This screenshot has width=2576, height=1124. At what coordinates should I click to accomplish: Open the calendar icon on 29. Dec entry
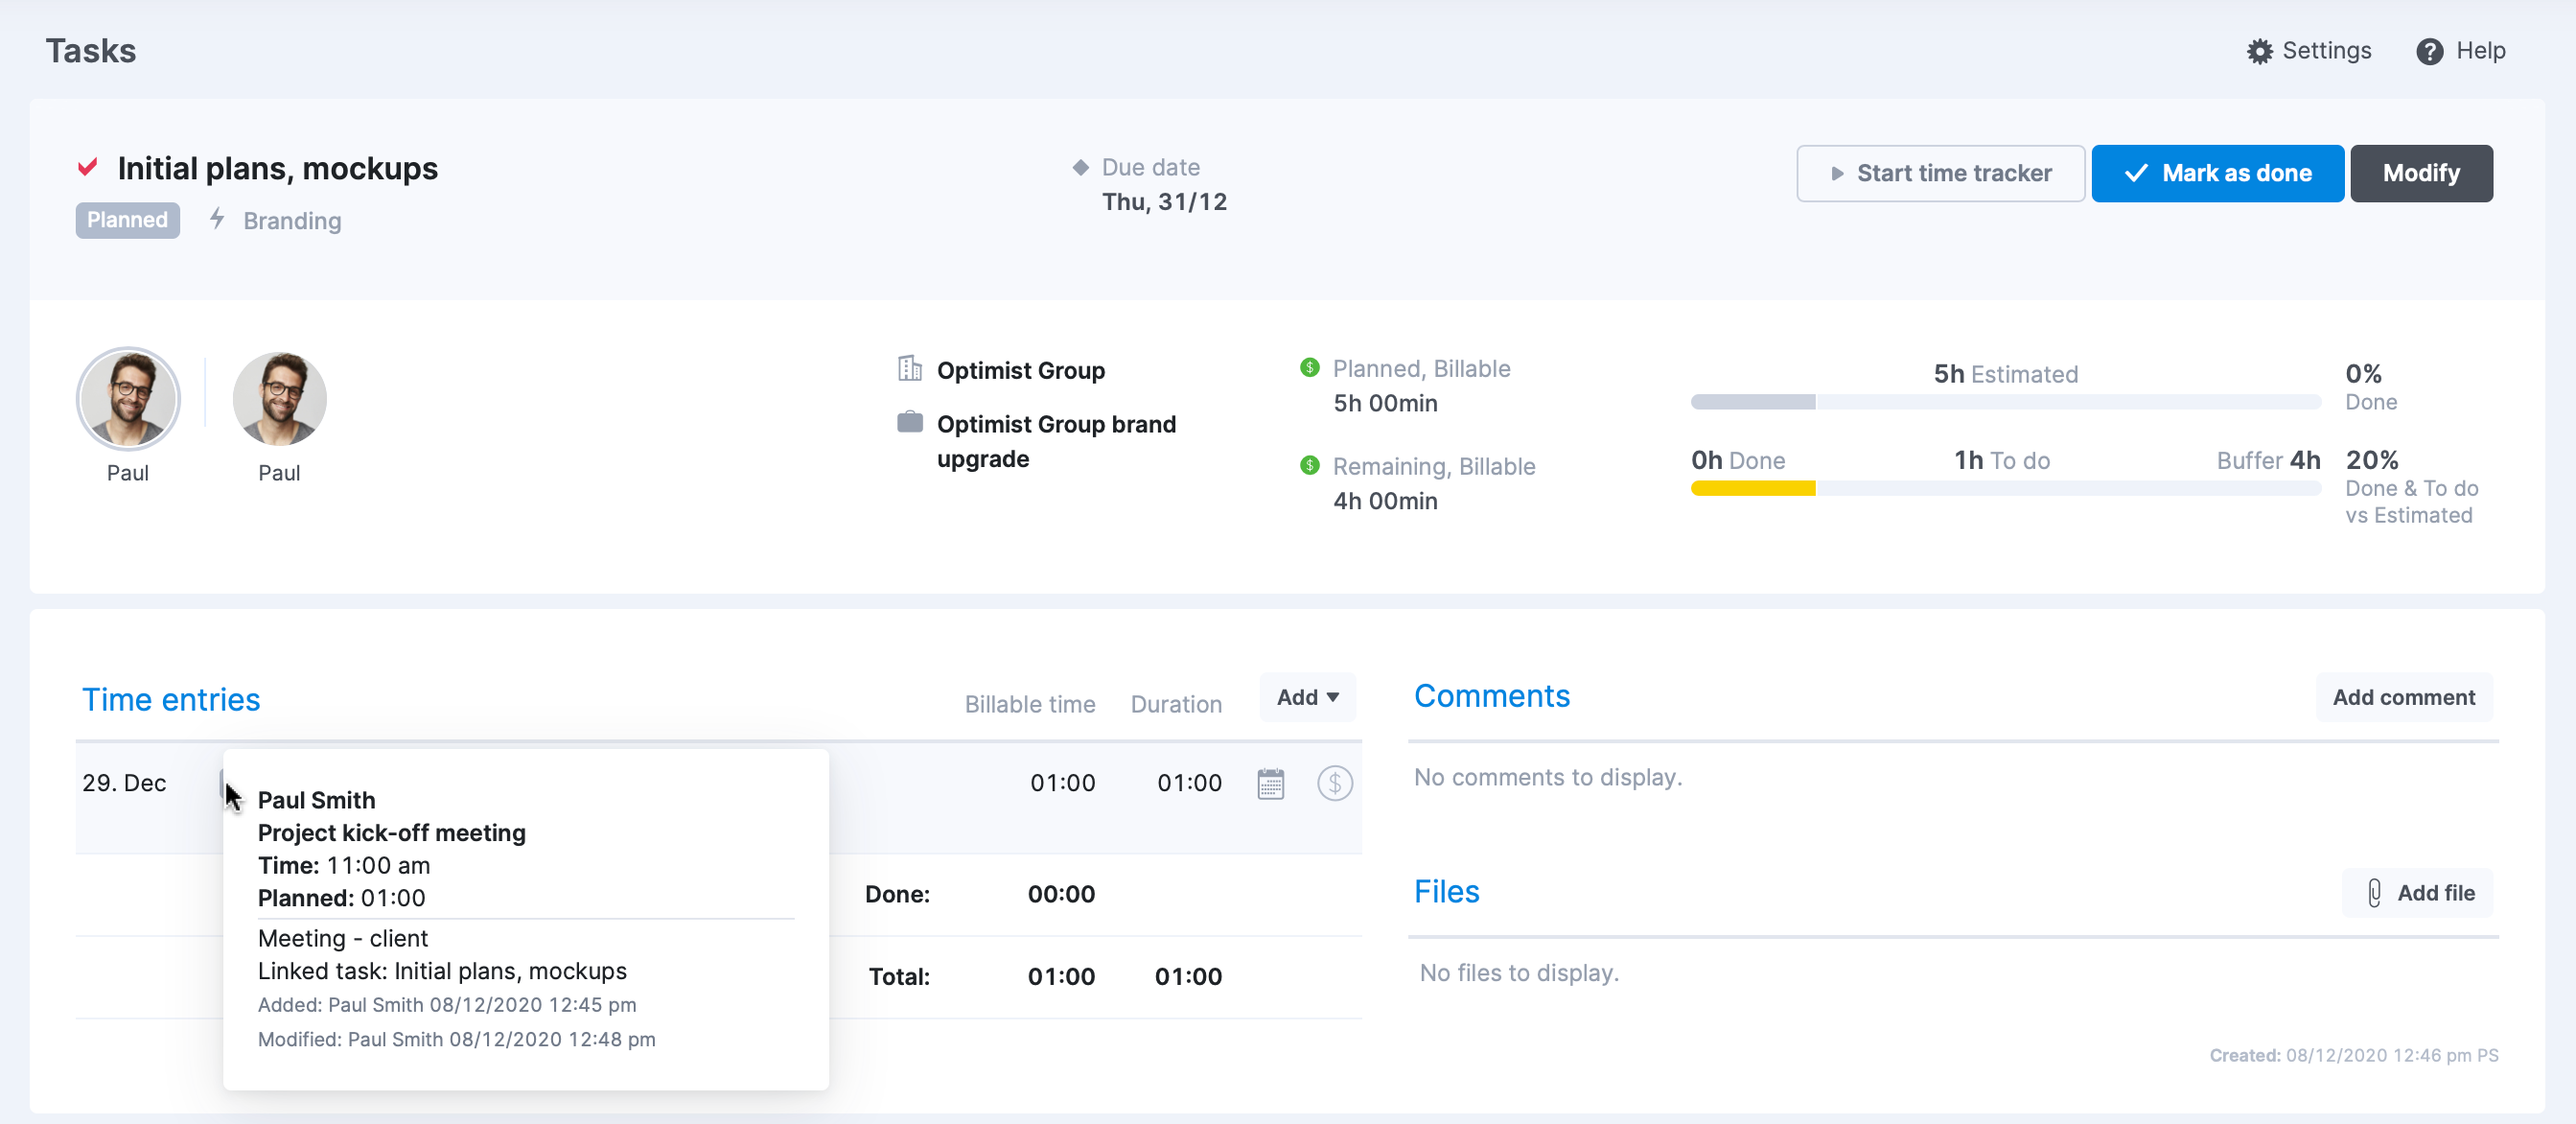point(1270,783)
